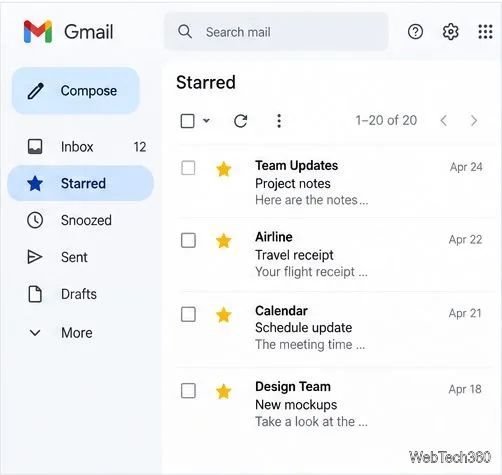Click 'The meeting time ...' preview
502x475 pixels.
point(310,345)
